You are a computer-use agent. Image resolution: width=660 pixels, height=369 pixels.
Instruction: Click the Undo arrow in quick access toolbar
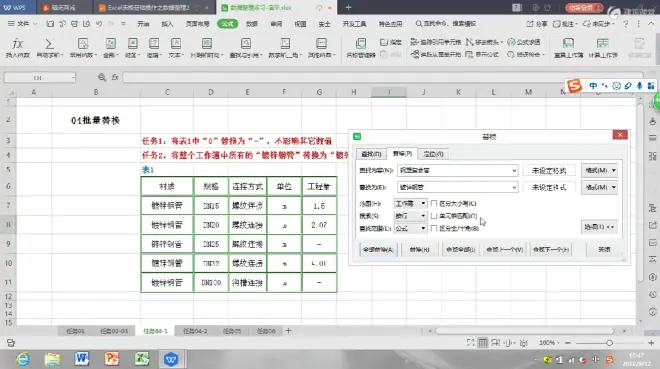click(x=98, y=24)
